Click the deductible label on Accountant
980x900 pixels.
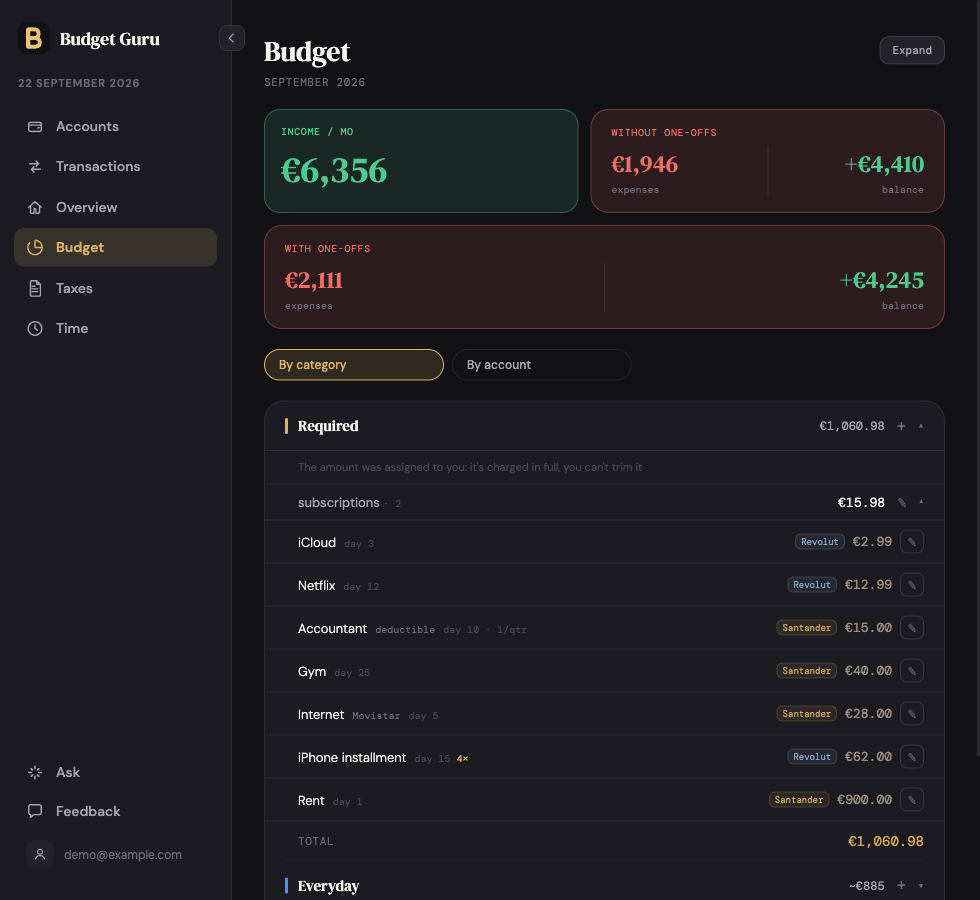405,630
